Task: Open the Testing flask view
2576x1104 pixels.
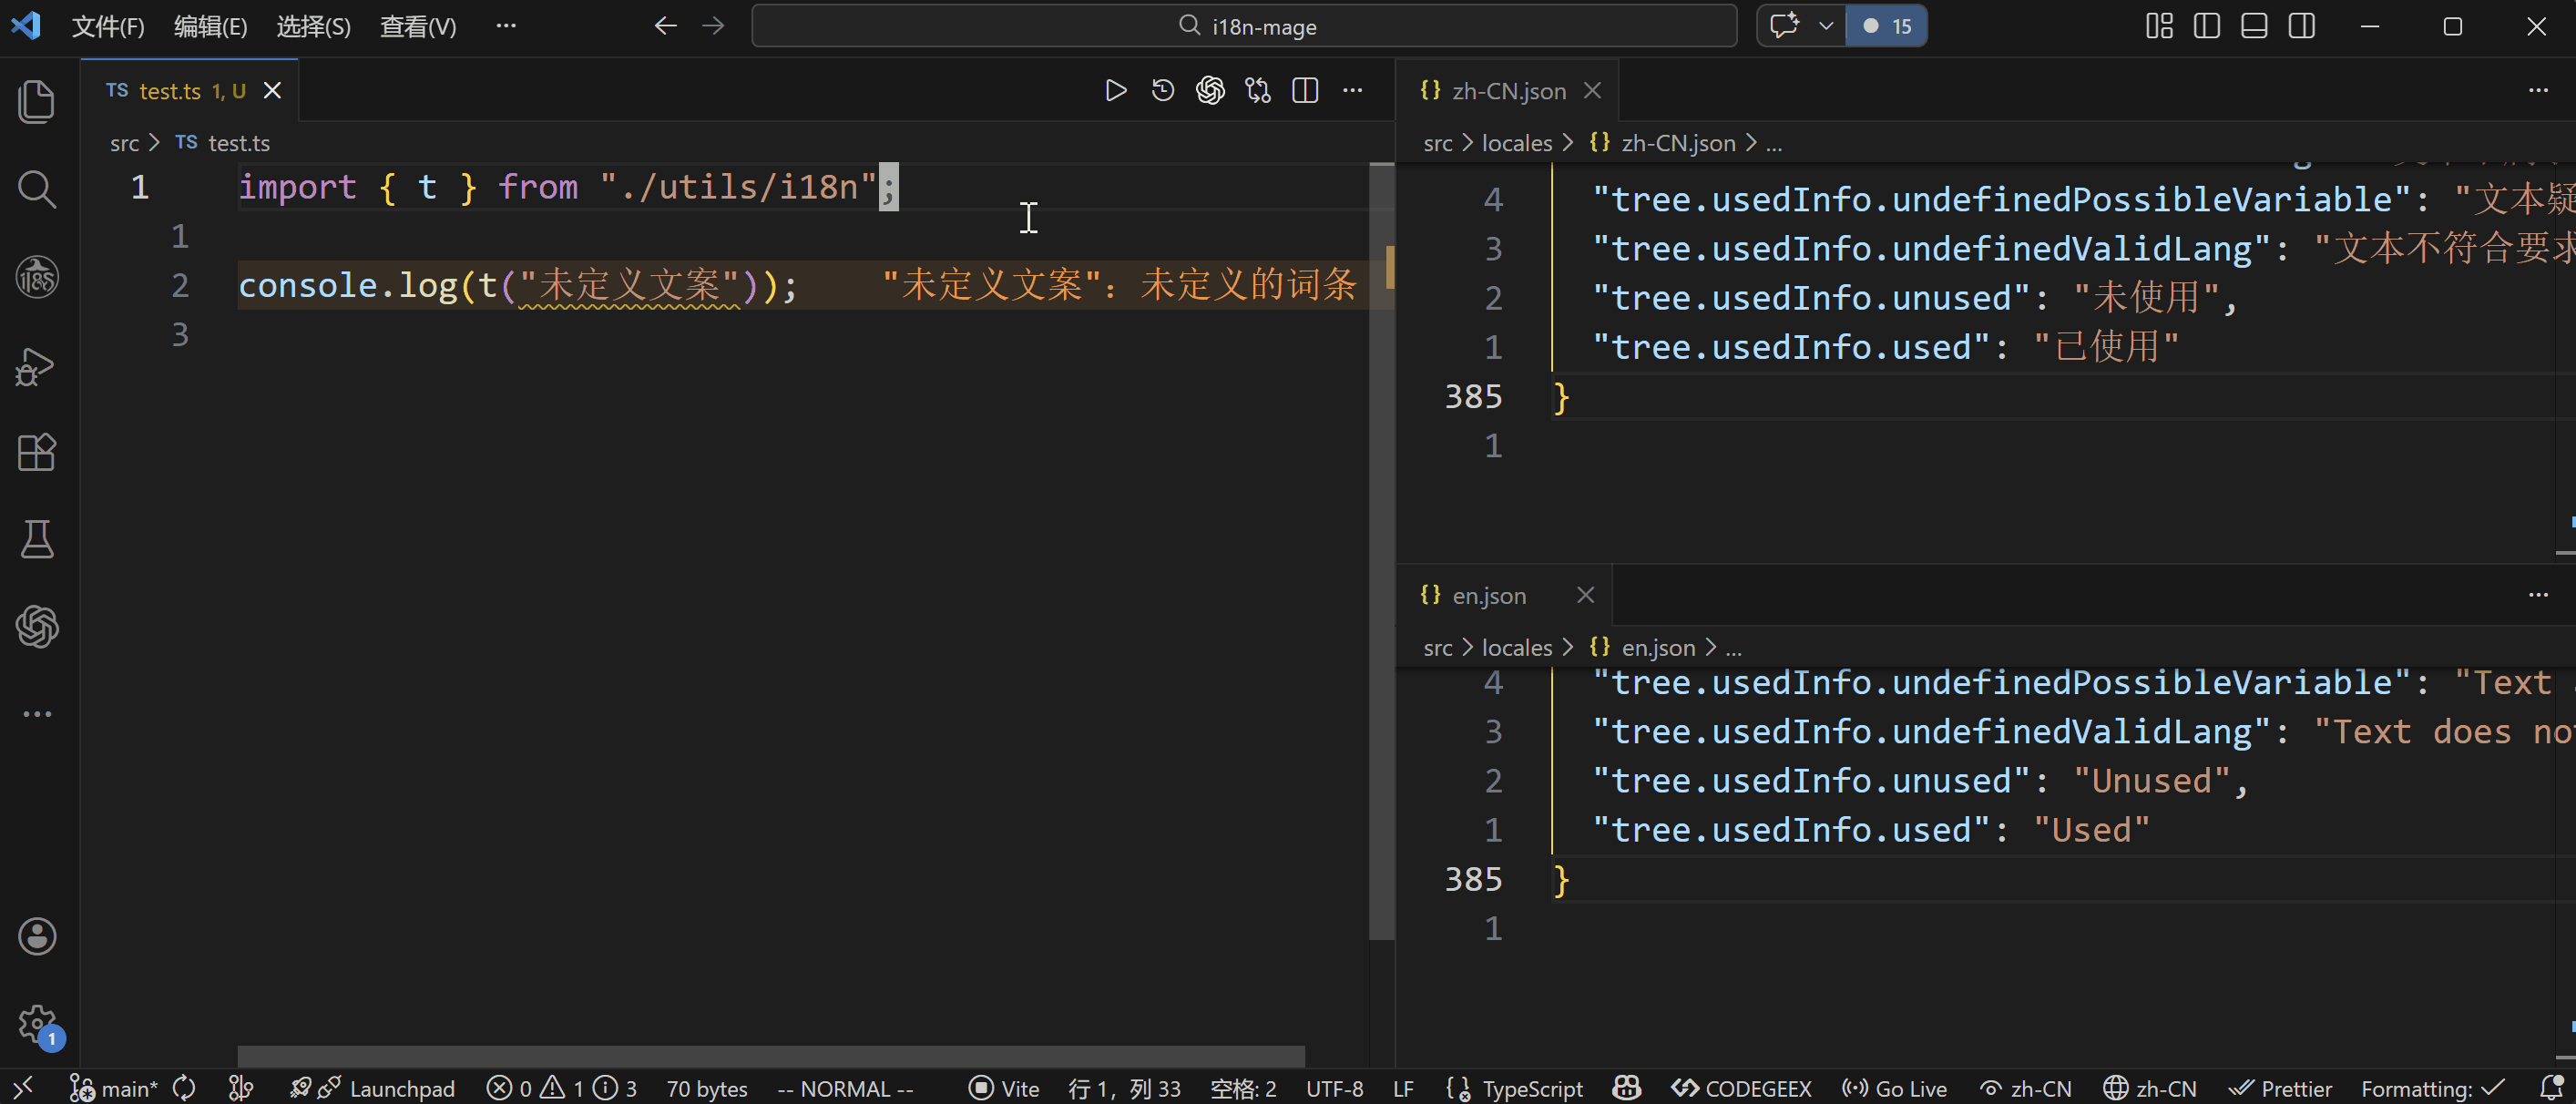Action: (x=37, y=540)
